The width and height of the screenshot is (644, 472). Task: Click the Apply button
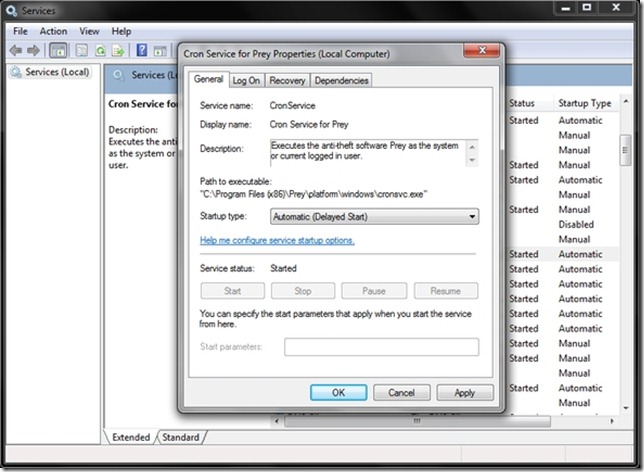[465, 392]
